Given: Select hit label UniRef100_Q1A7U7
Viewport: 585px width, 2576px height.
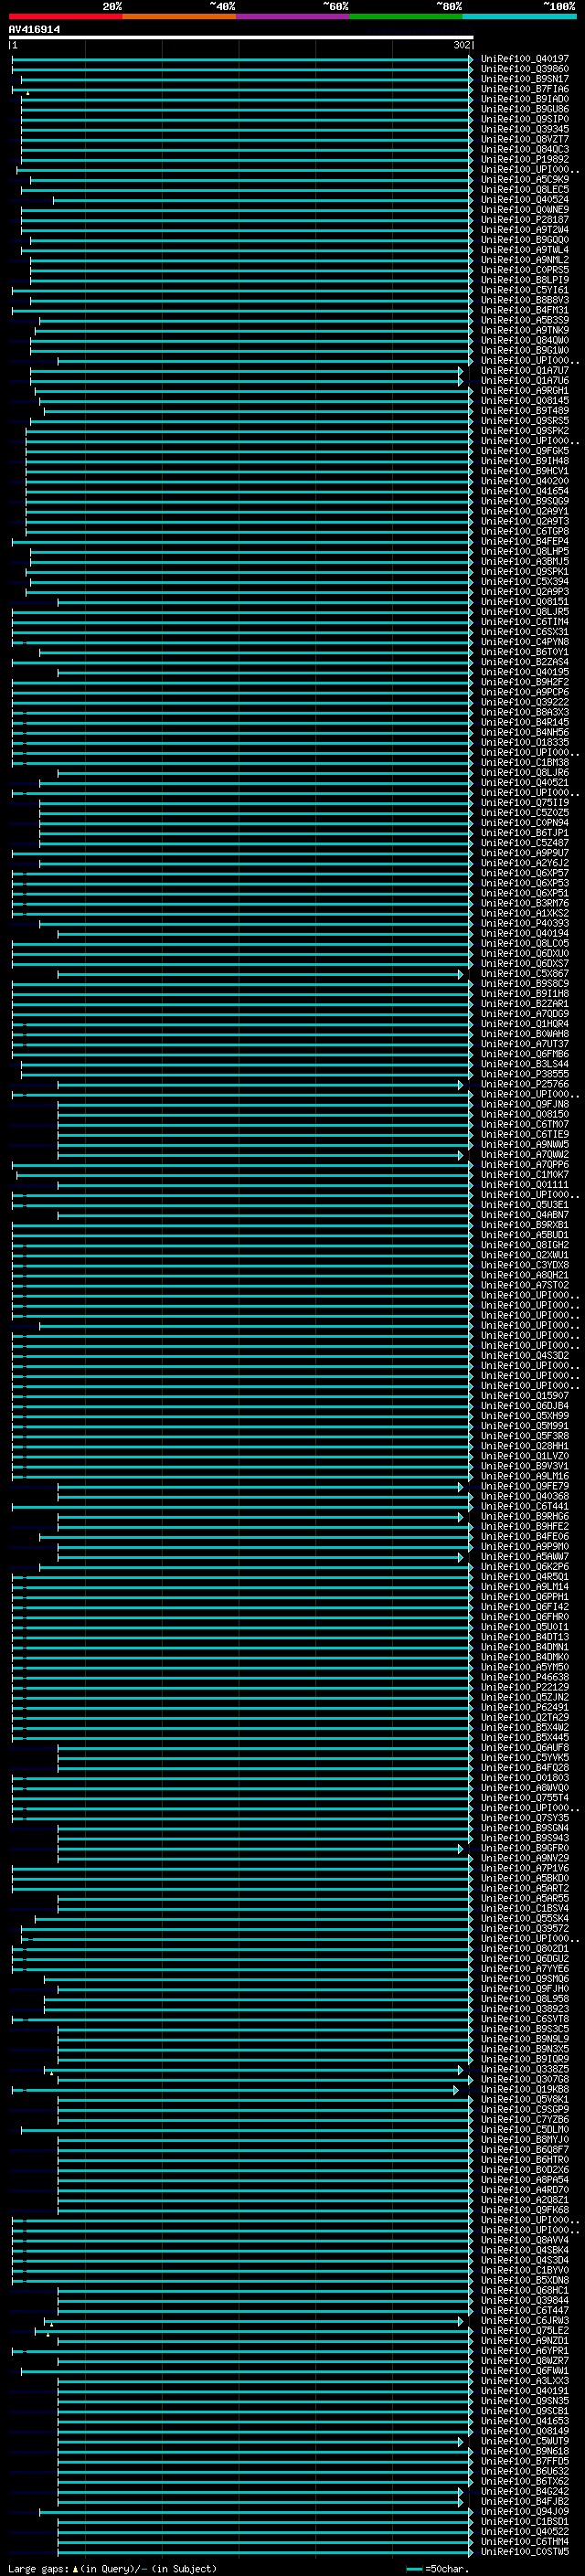Looking at the screenshot, I should coord(525,371).
